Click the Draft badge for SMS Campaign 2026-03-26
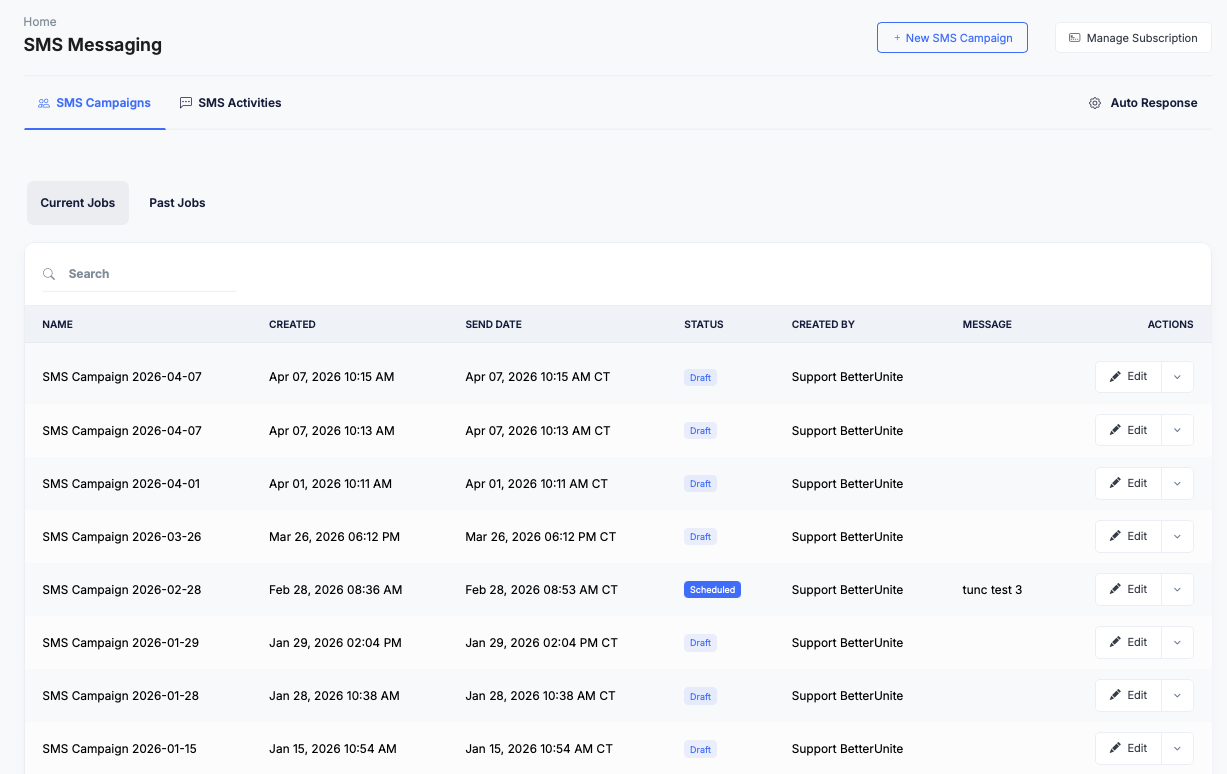Screen dimensions: 1227x774 tap(700, 537)
